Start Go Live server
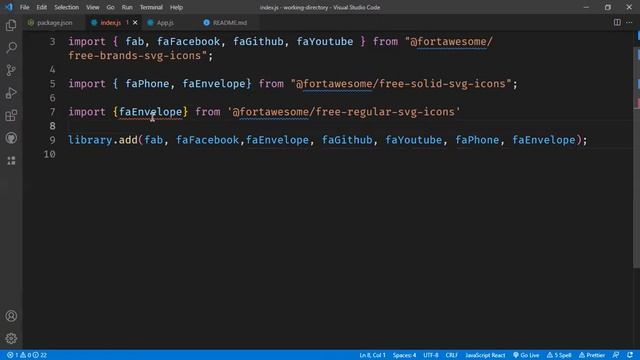The width and height of the screenshot is (640, 360). pos(526,355)
